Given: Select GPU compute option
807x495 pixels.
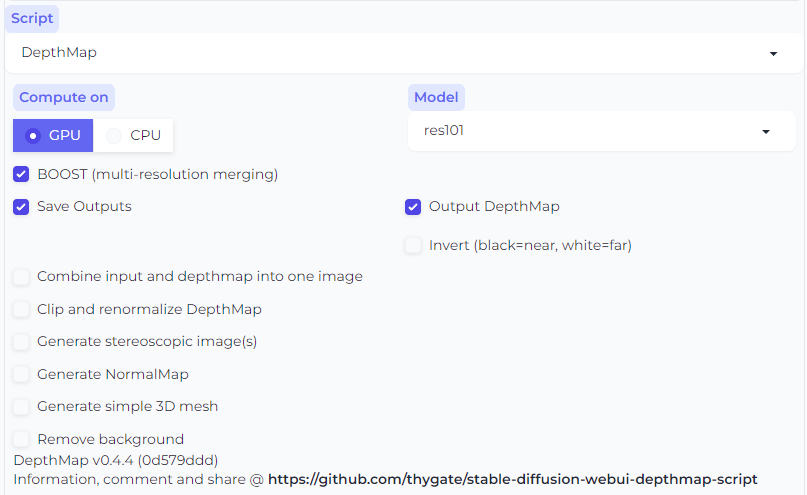Looking at the screenshot, I should (53, 135).
